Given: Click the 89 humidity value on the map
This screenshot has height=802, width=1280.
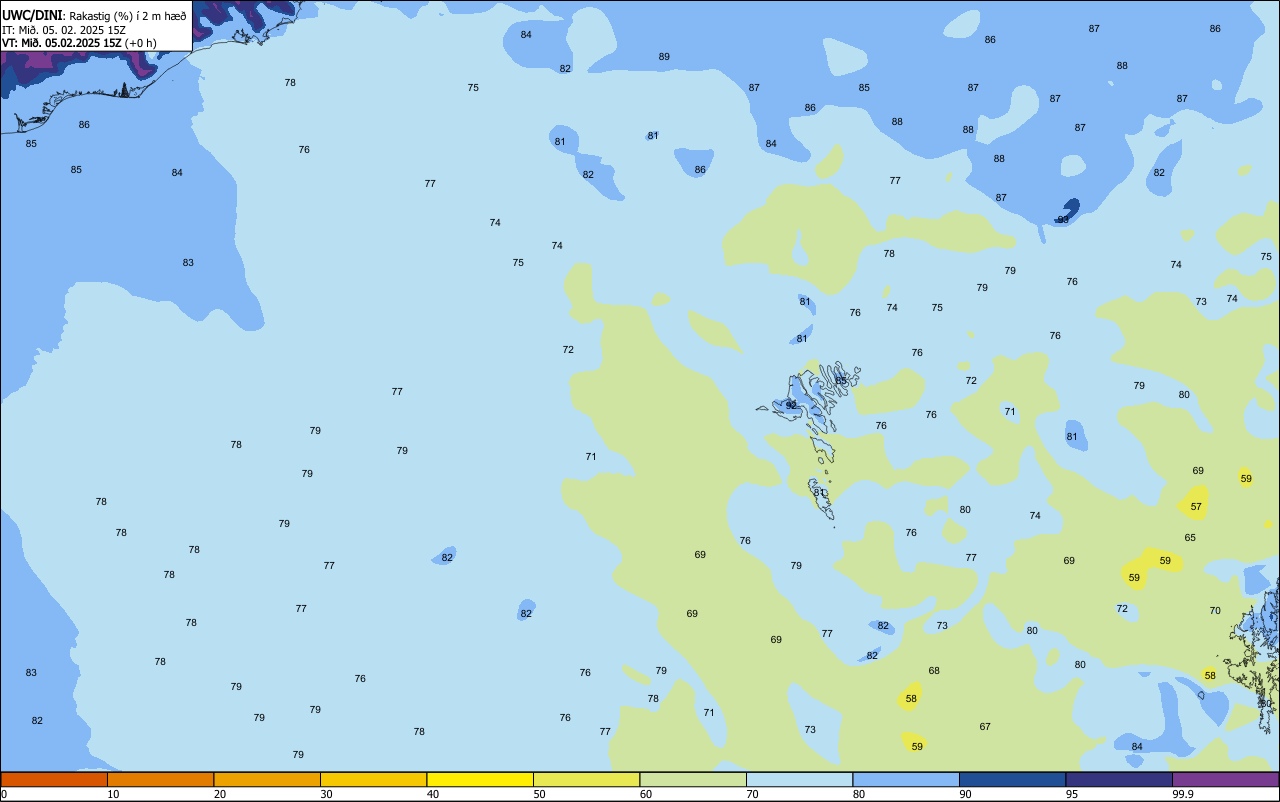Looking at the screenshot, I should pos(664,57).
